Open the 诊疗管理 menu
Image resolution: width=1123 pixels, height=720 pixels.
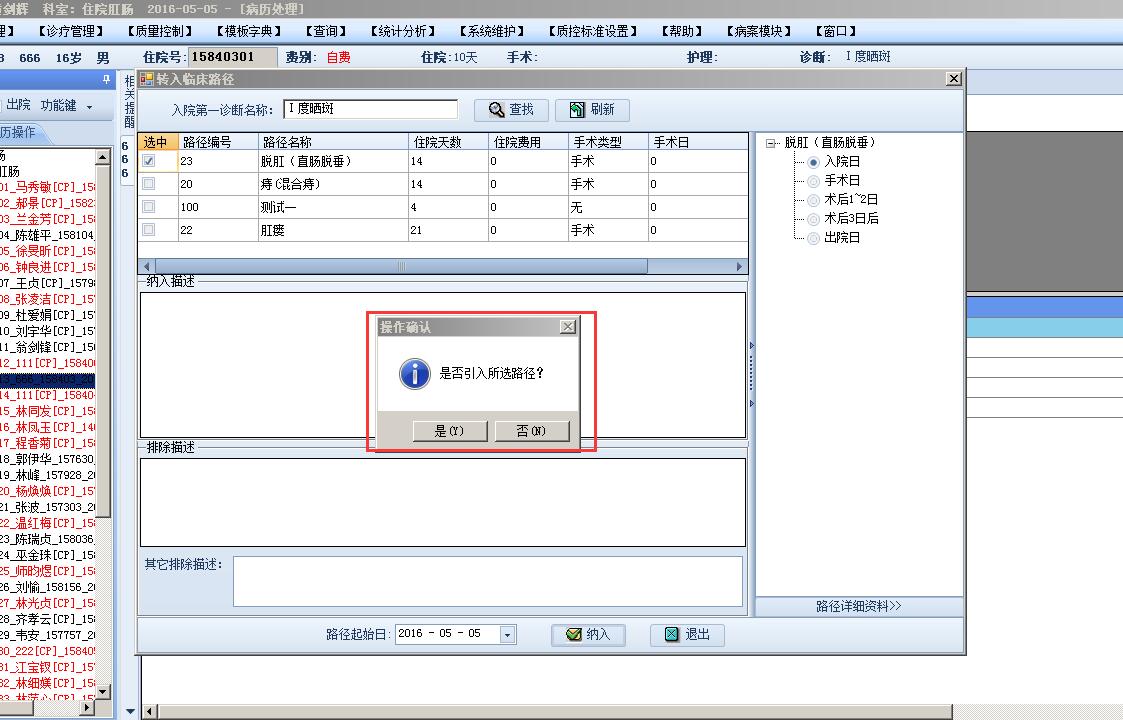point(70,32)
